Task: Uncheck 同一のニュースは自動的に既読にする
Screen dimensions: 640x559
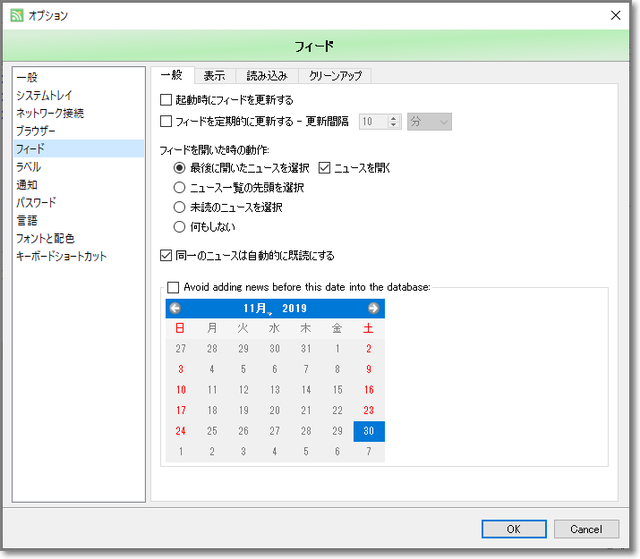Action: [x=167, y=255]
